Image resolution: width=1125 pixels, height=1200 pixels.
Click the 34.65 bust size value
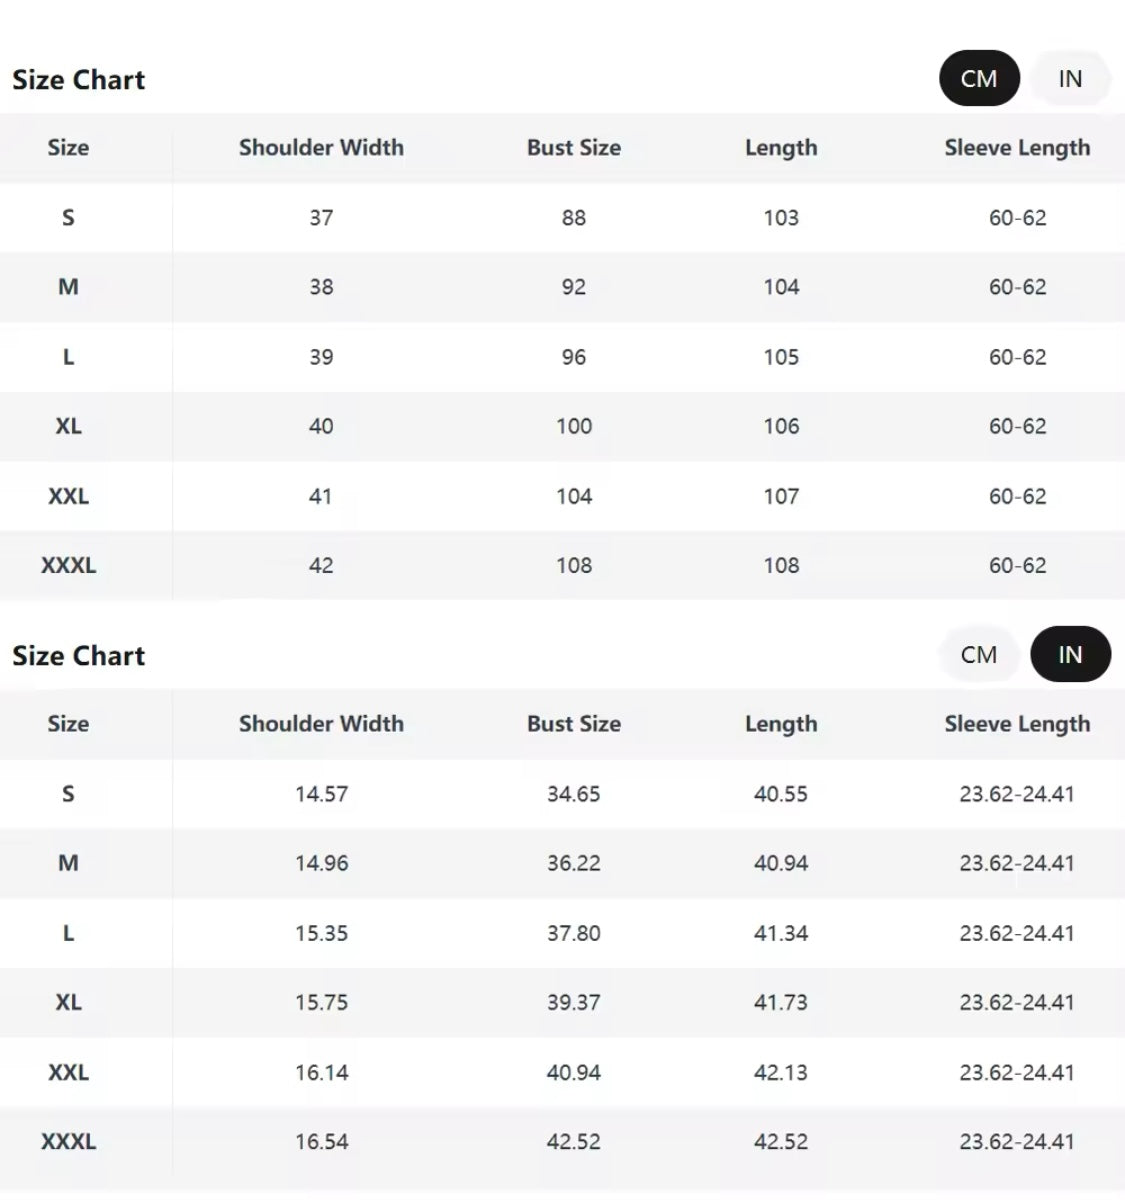574,794
